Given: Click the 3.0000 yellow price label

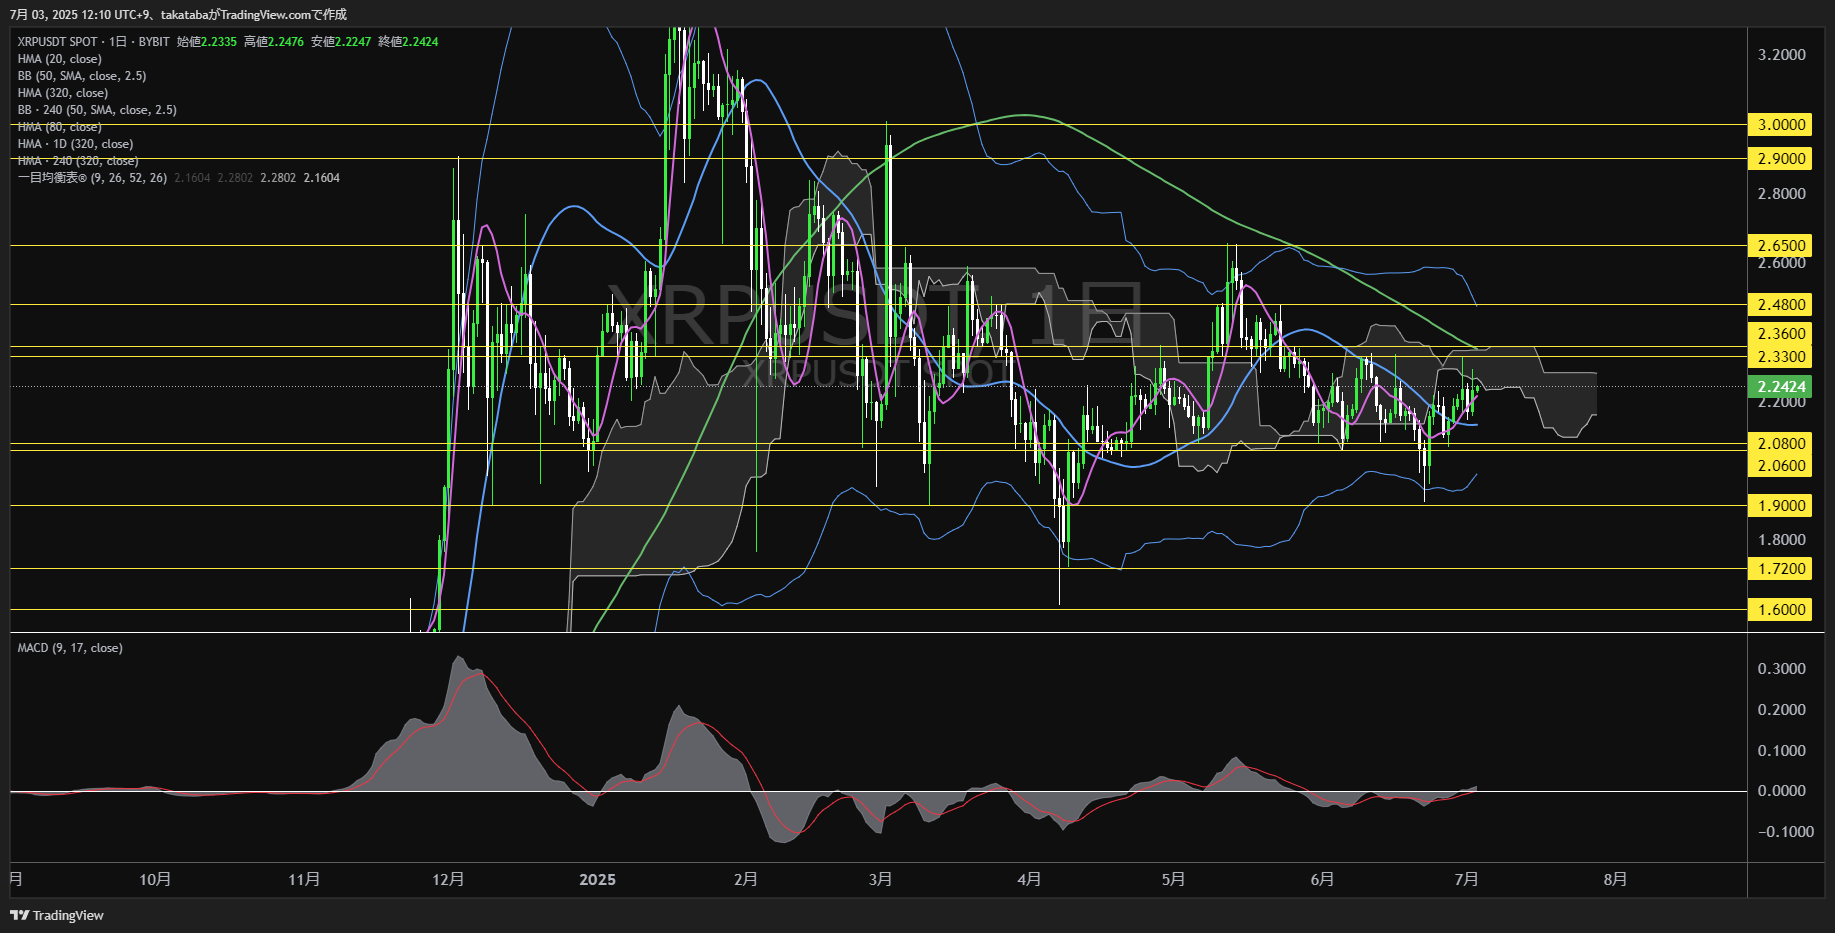Looking at the screenshot, I should coord(1780,125).
